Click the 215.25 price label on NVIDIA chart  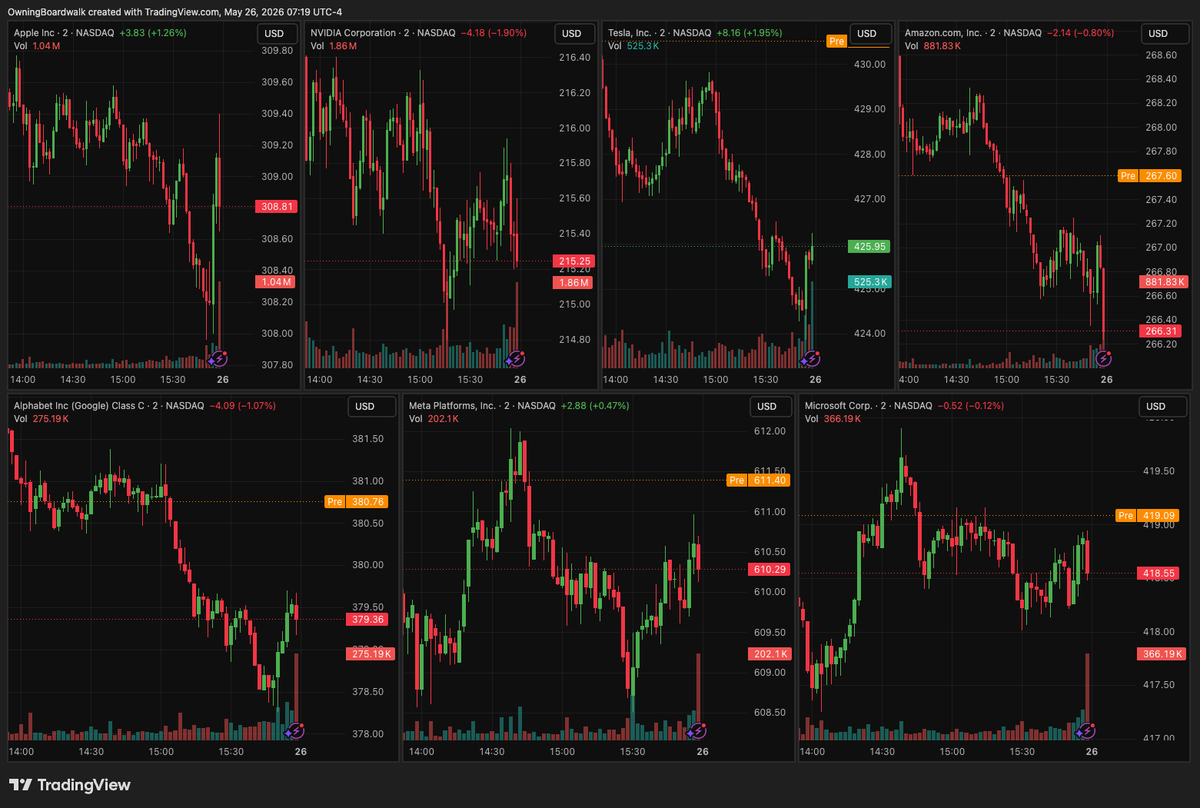click(572, 261)
